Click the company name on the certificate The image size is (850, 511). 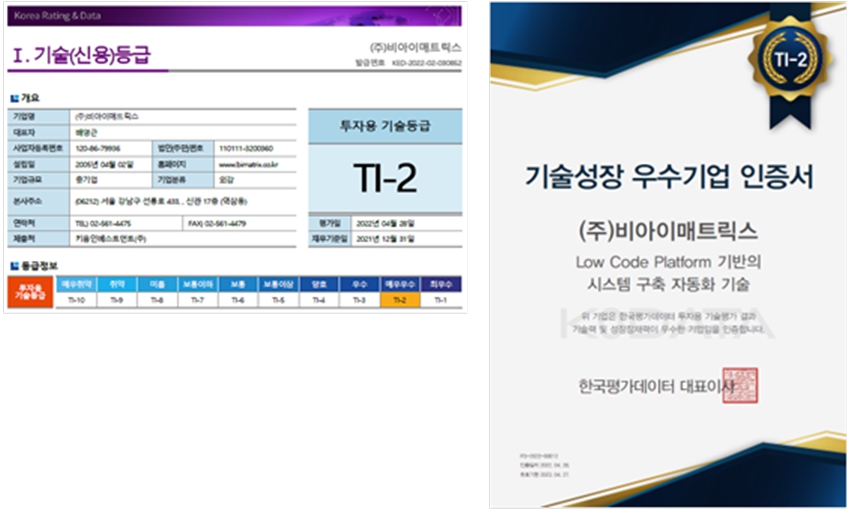pyautogui.click(x=668, y=231)
